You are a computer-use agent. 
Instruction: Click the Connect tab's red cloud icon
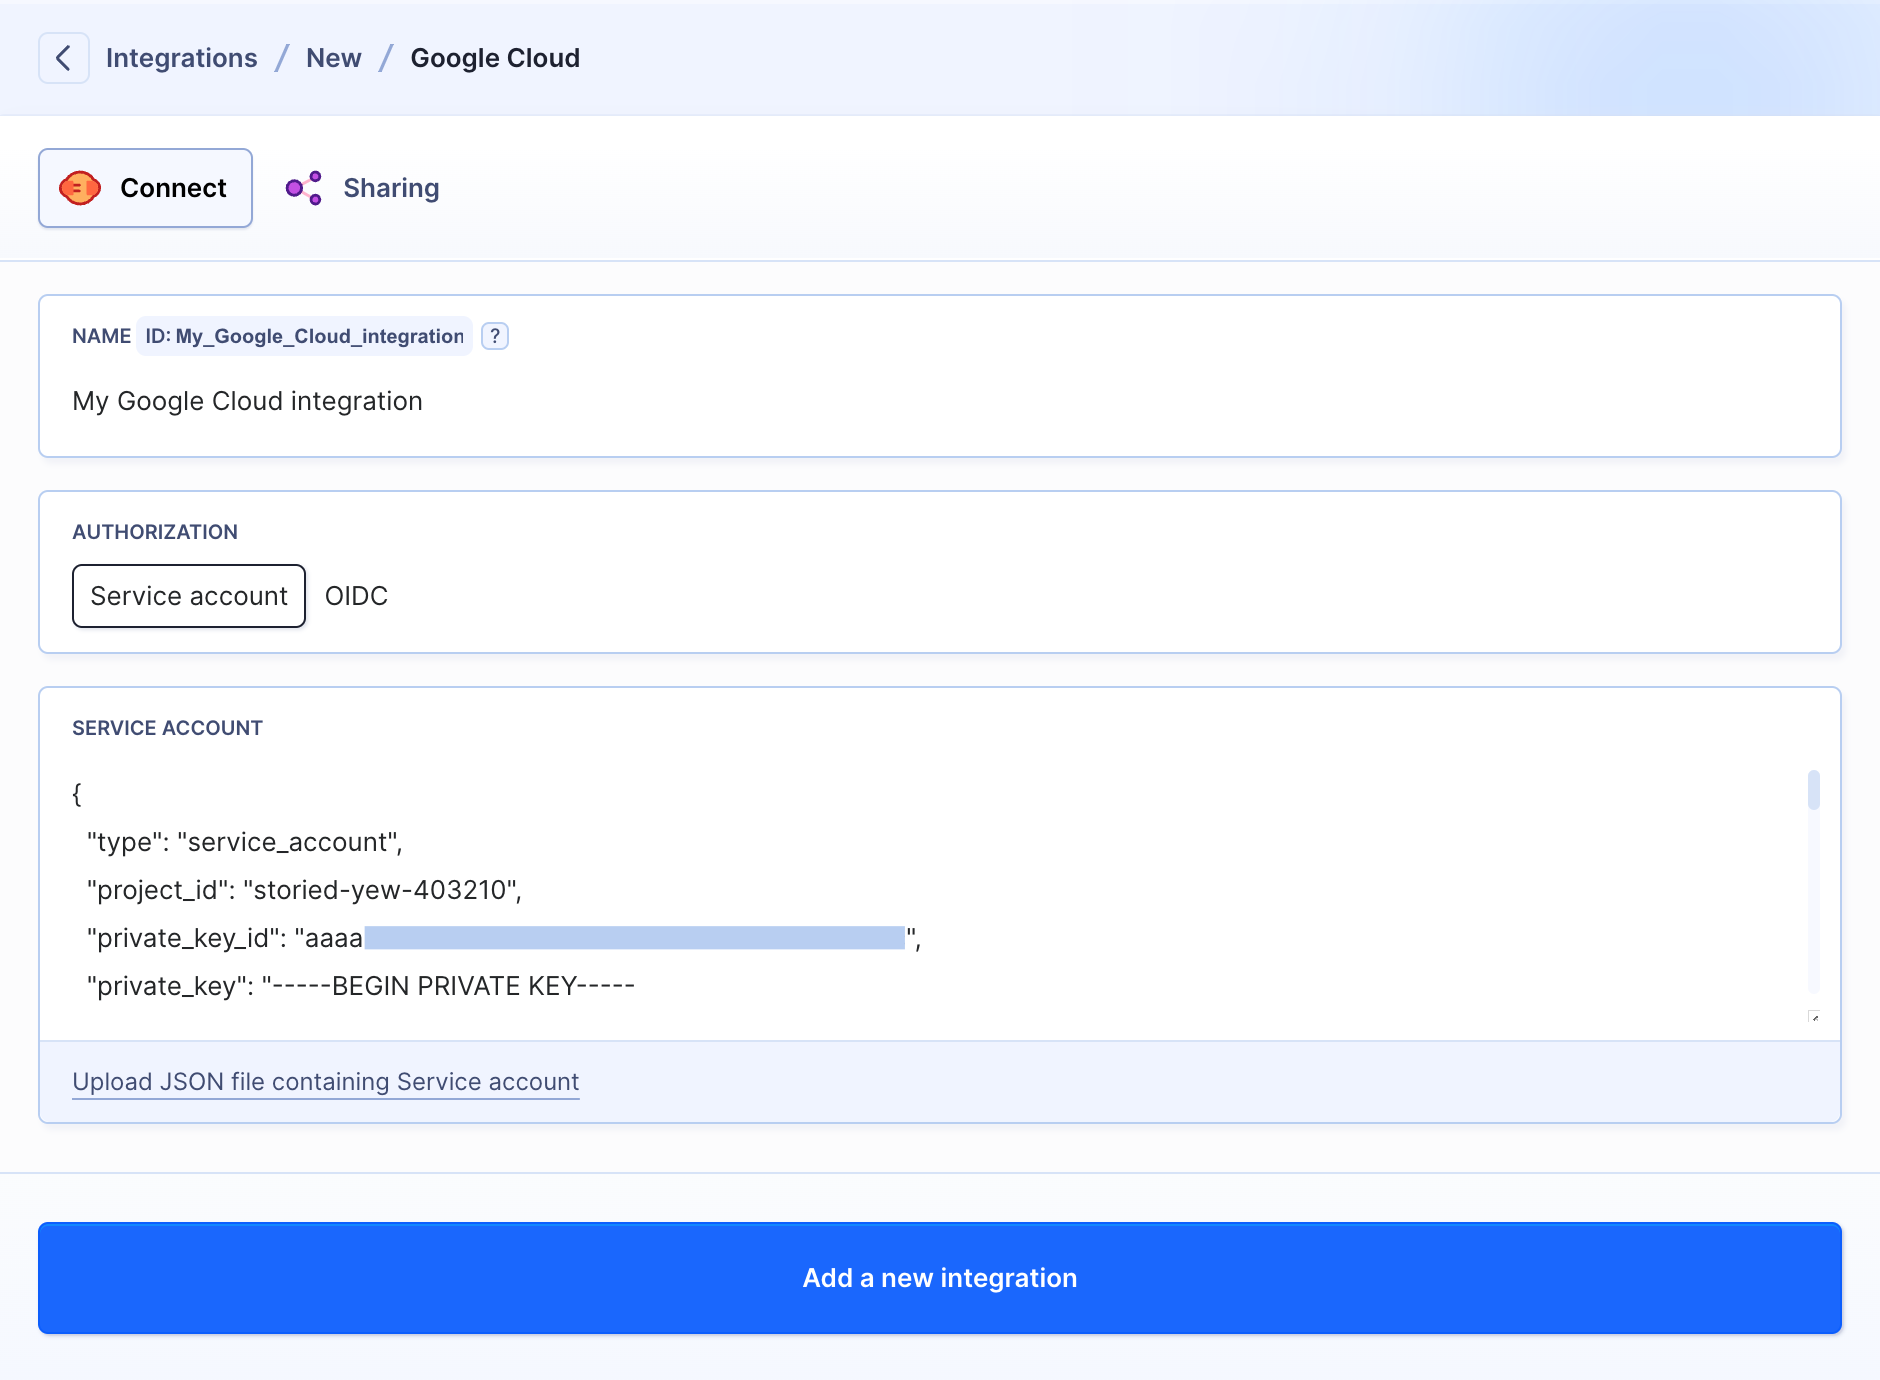pos(80,188)
